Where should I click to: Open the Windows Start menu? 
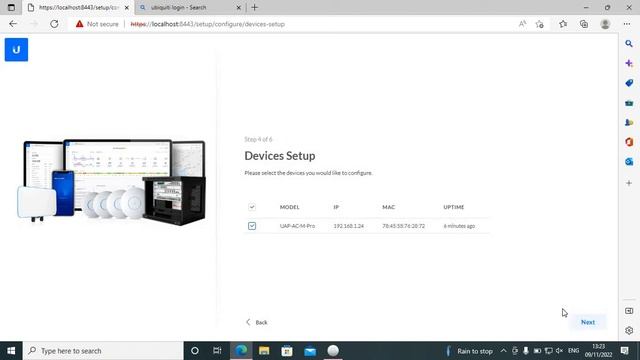pos(11,351)
